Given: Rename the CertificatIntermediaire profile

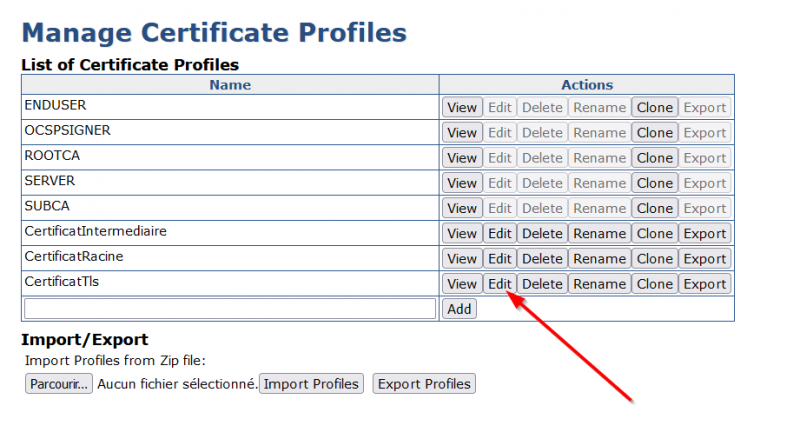Looking at the screenshot, I should (599, 233).
